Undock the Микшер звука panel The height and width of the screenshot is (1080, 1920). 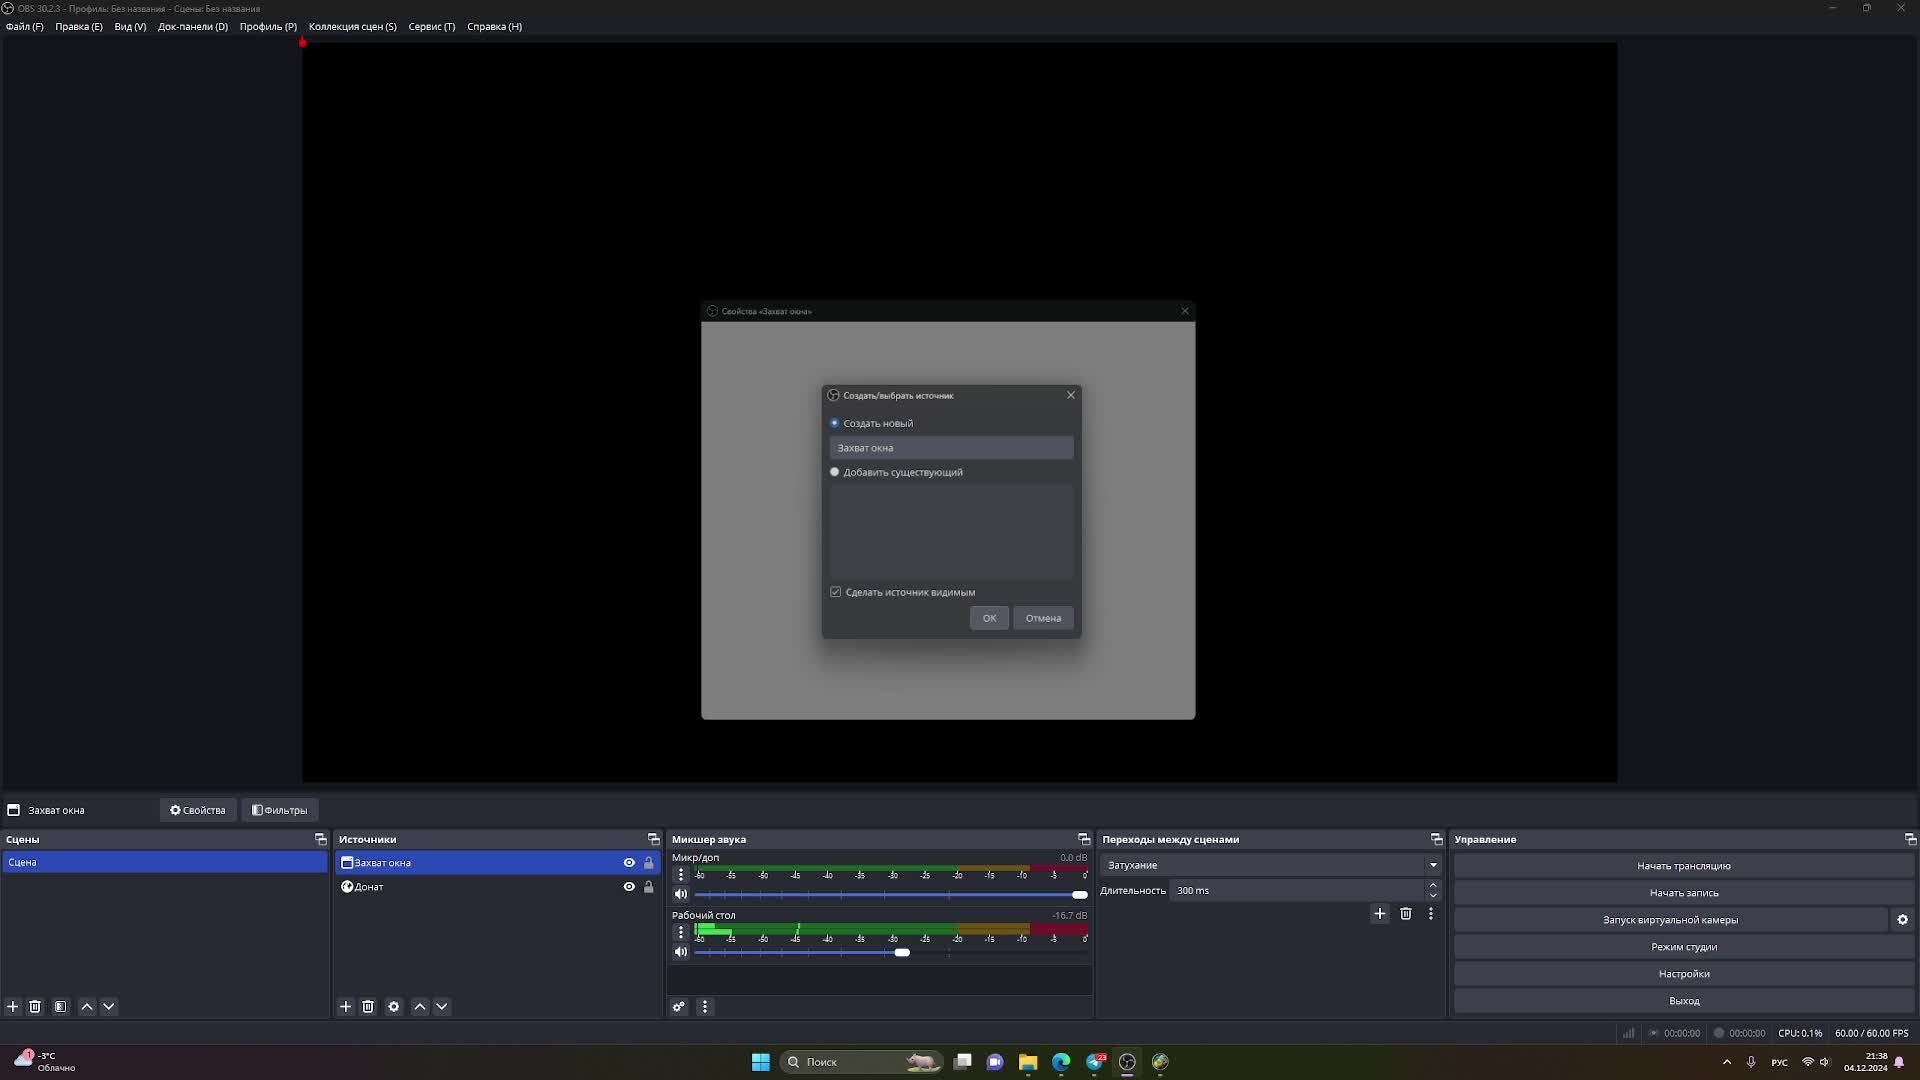(x=1084, y=840)
